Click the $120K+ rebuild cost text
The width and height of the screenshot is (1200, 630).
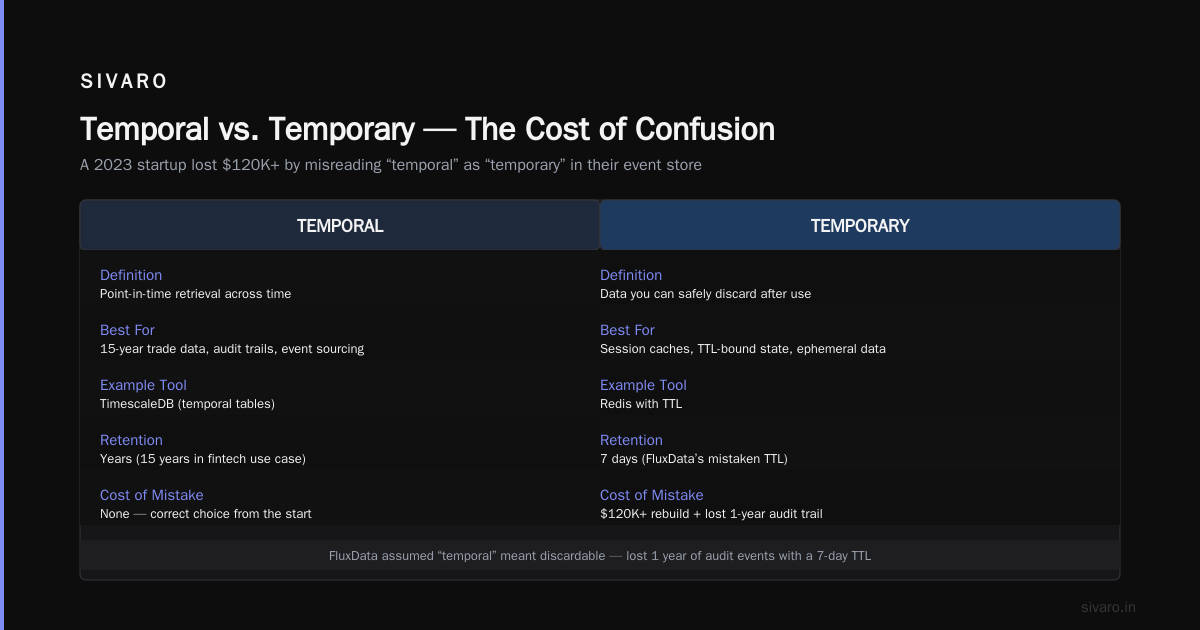tap(711, 514)
